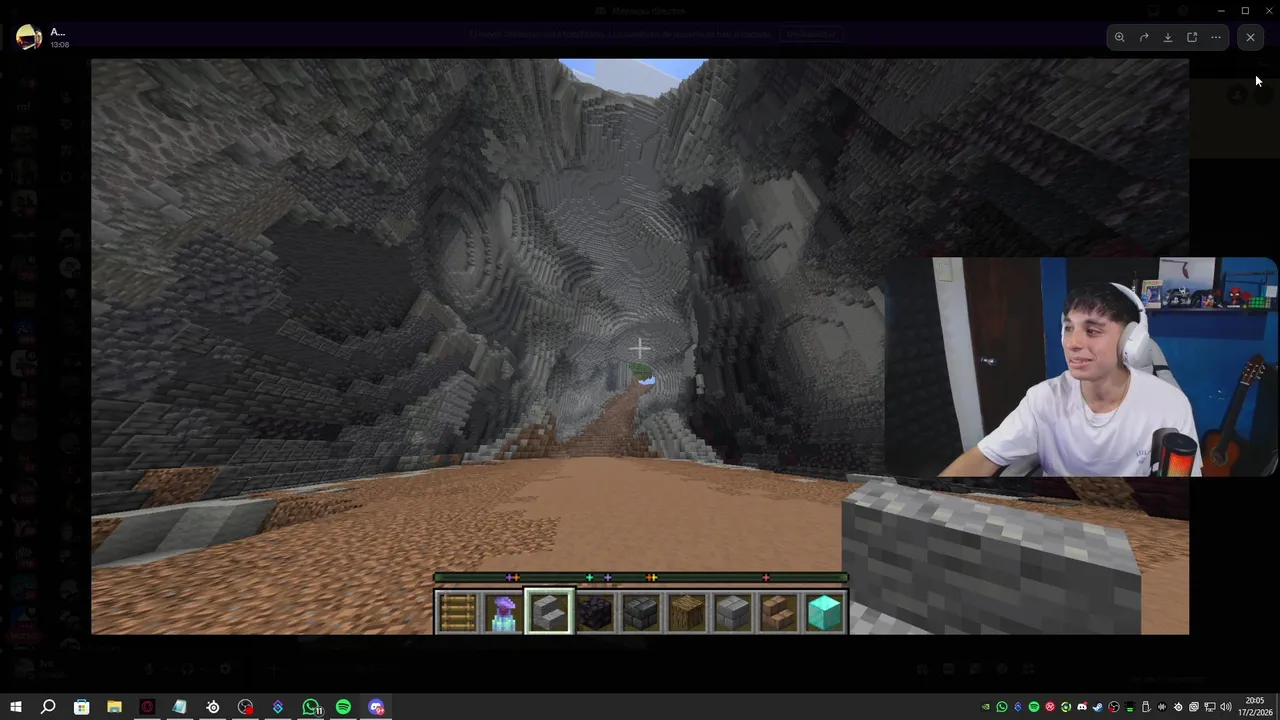The image size is (1280, 720).
Task: Open the blue diamond app on taskbar
Action: click(x=278, y=707)
